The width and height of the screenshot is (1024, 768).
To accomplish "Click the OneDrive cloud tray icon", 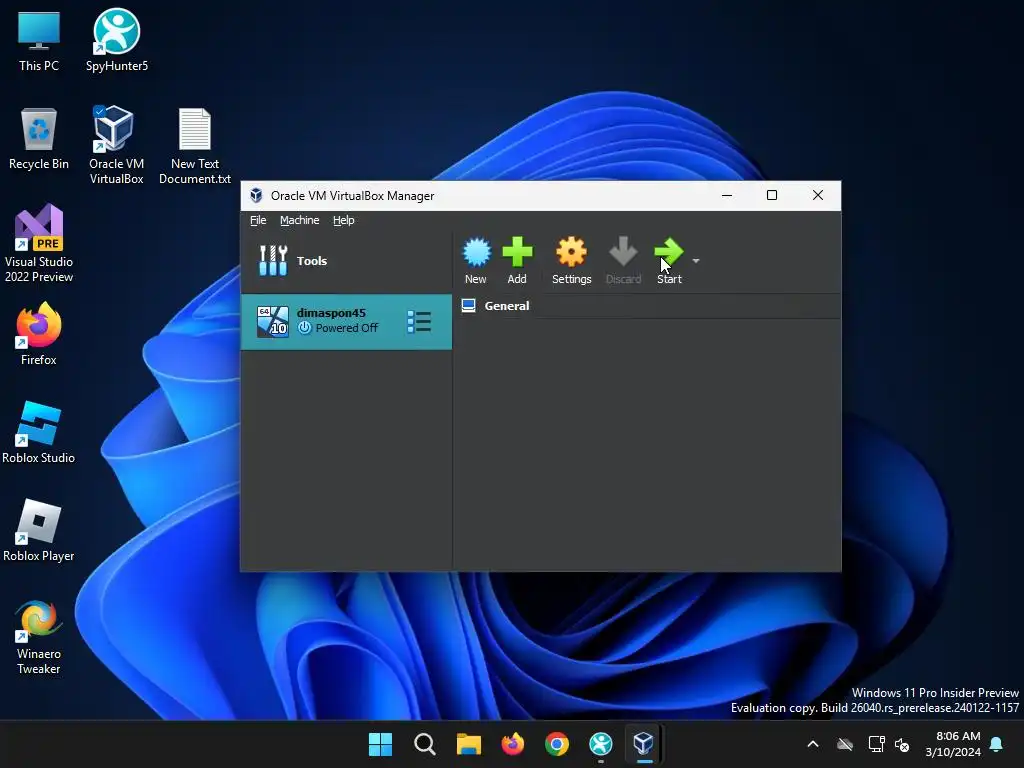I will 845,744.
